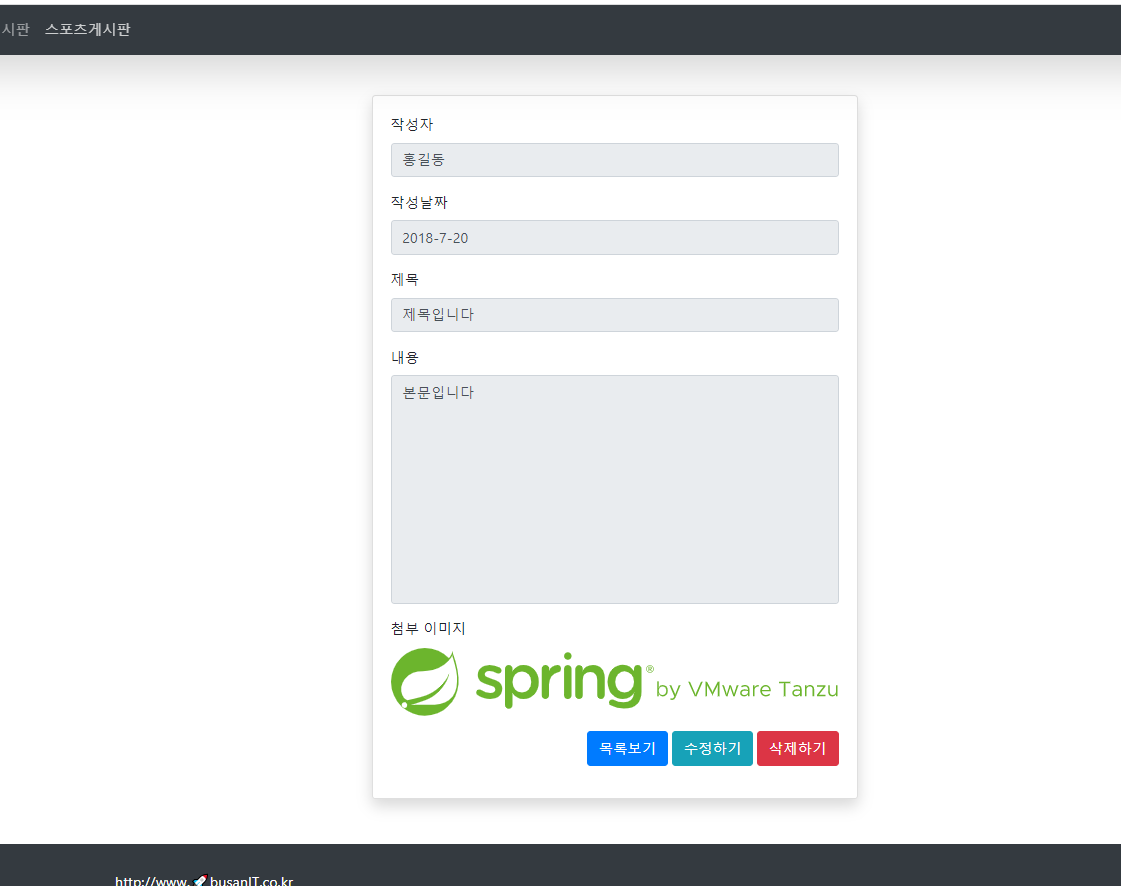This screenshot has height=886, width=1121.
Task: Click the red 삭제하기 button
Action: click(x=797, y=748)
